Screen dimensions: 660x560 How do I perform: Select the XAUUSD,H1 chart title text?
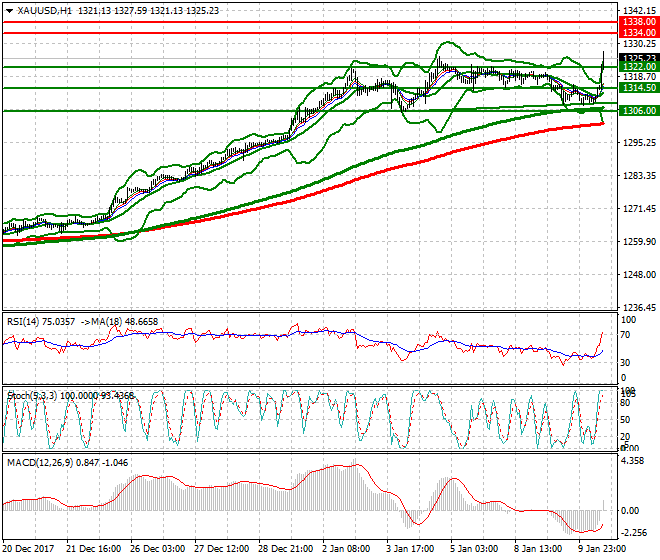[44, 11]
